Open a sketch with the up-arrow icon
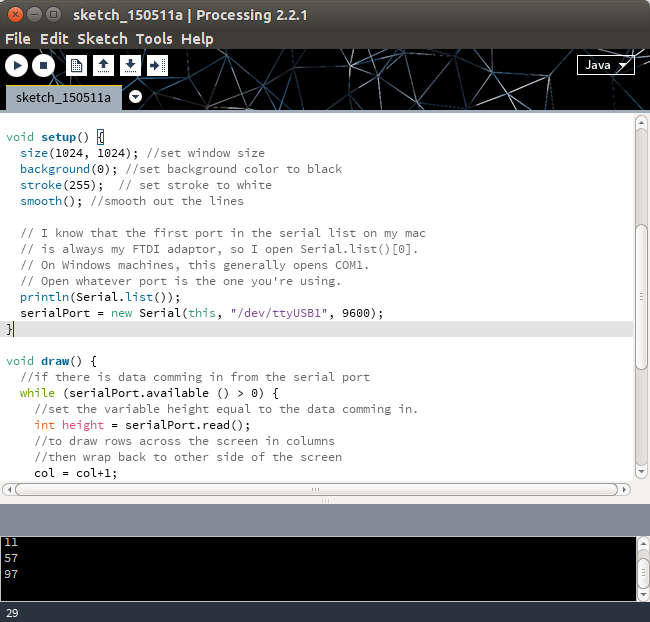This screenshot has height=622, width=650. pyautogui.click(x=103, y=66)
